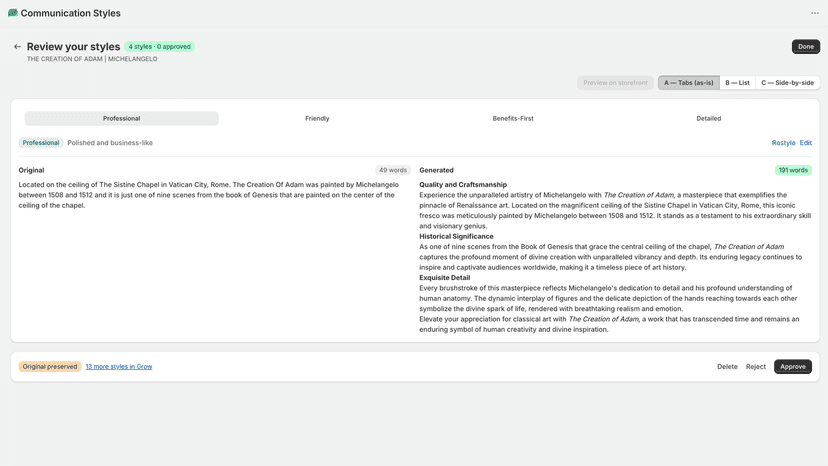Click Preview on storefront button
This screenshot has width=828, height=466.
click(615, 82)
